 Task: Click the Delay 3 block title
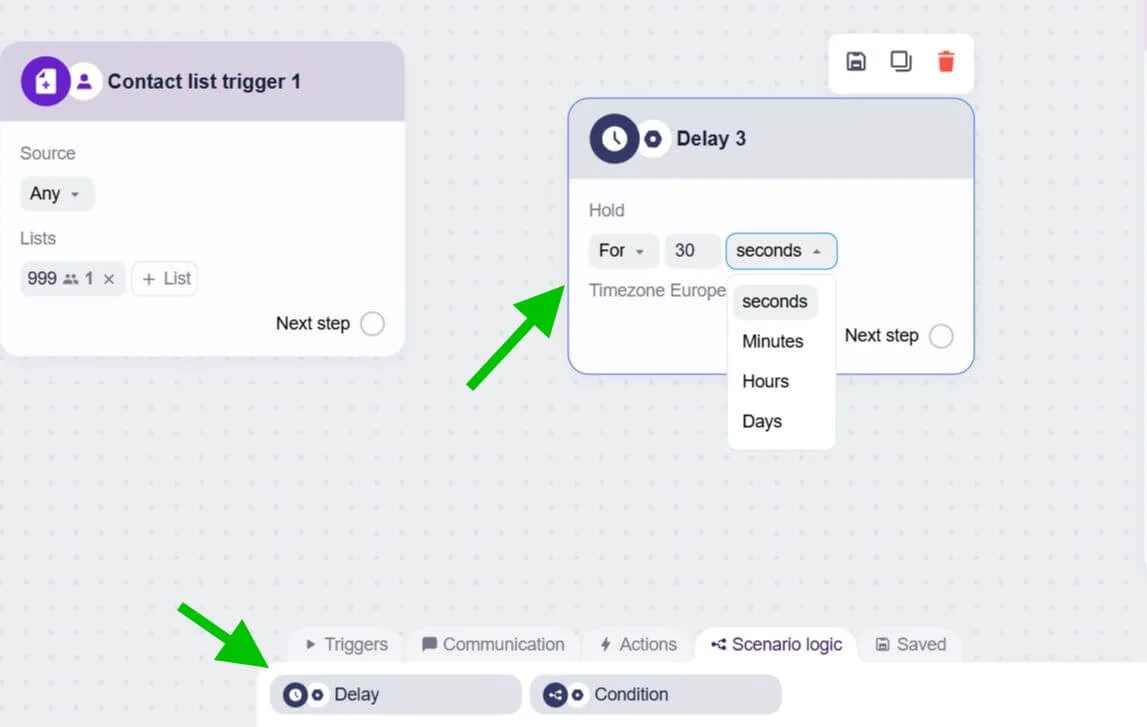(711, 138)
